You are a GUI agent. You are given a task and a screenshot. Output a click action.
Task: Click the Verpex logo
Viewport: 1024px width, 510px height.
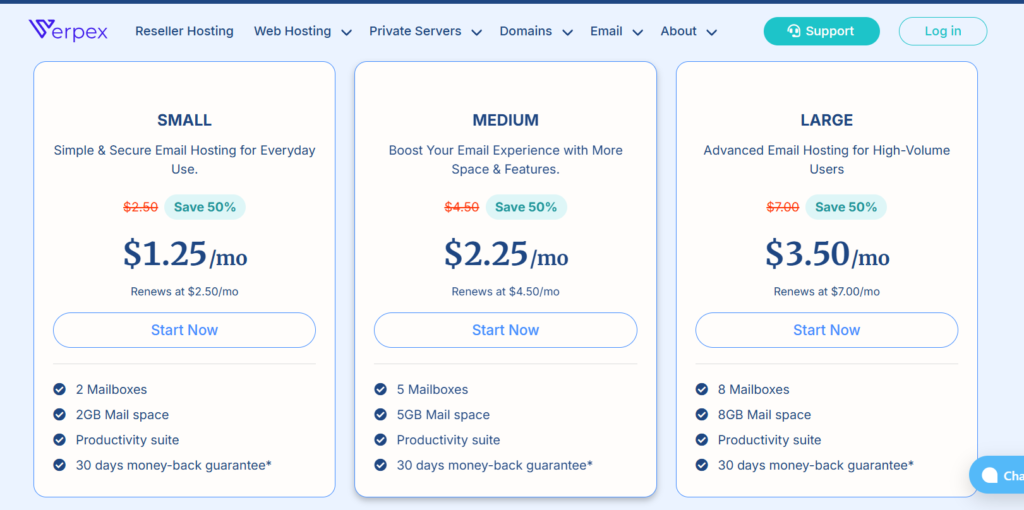[68, 31]
